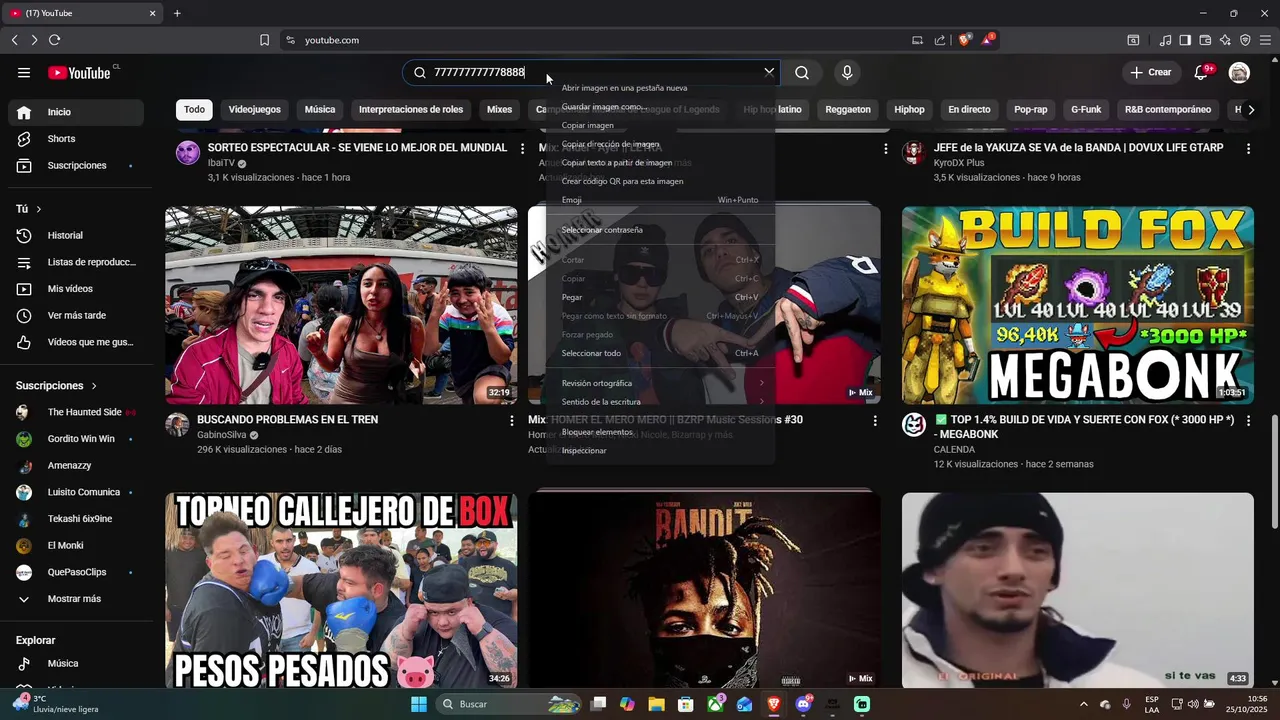Choose Emoji in context menu

point(661,200)
